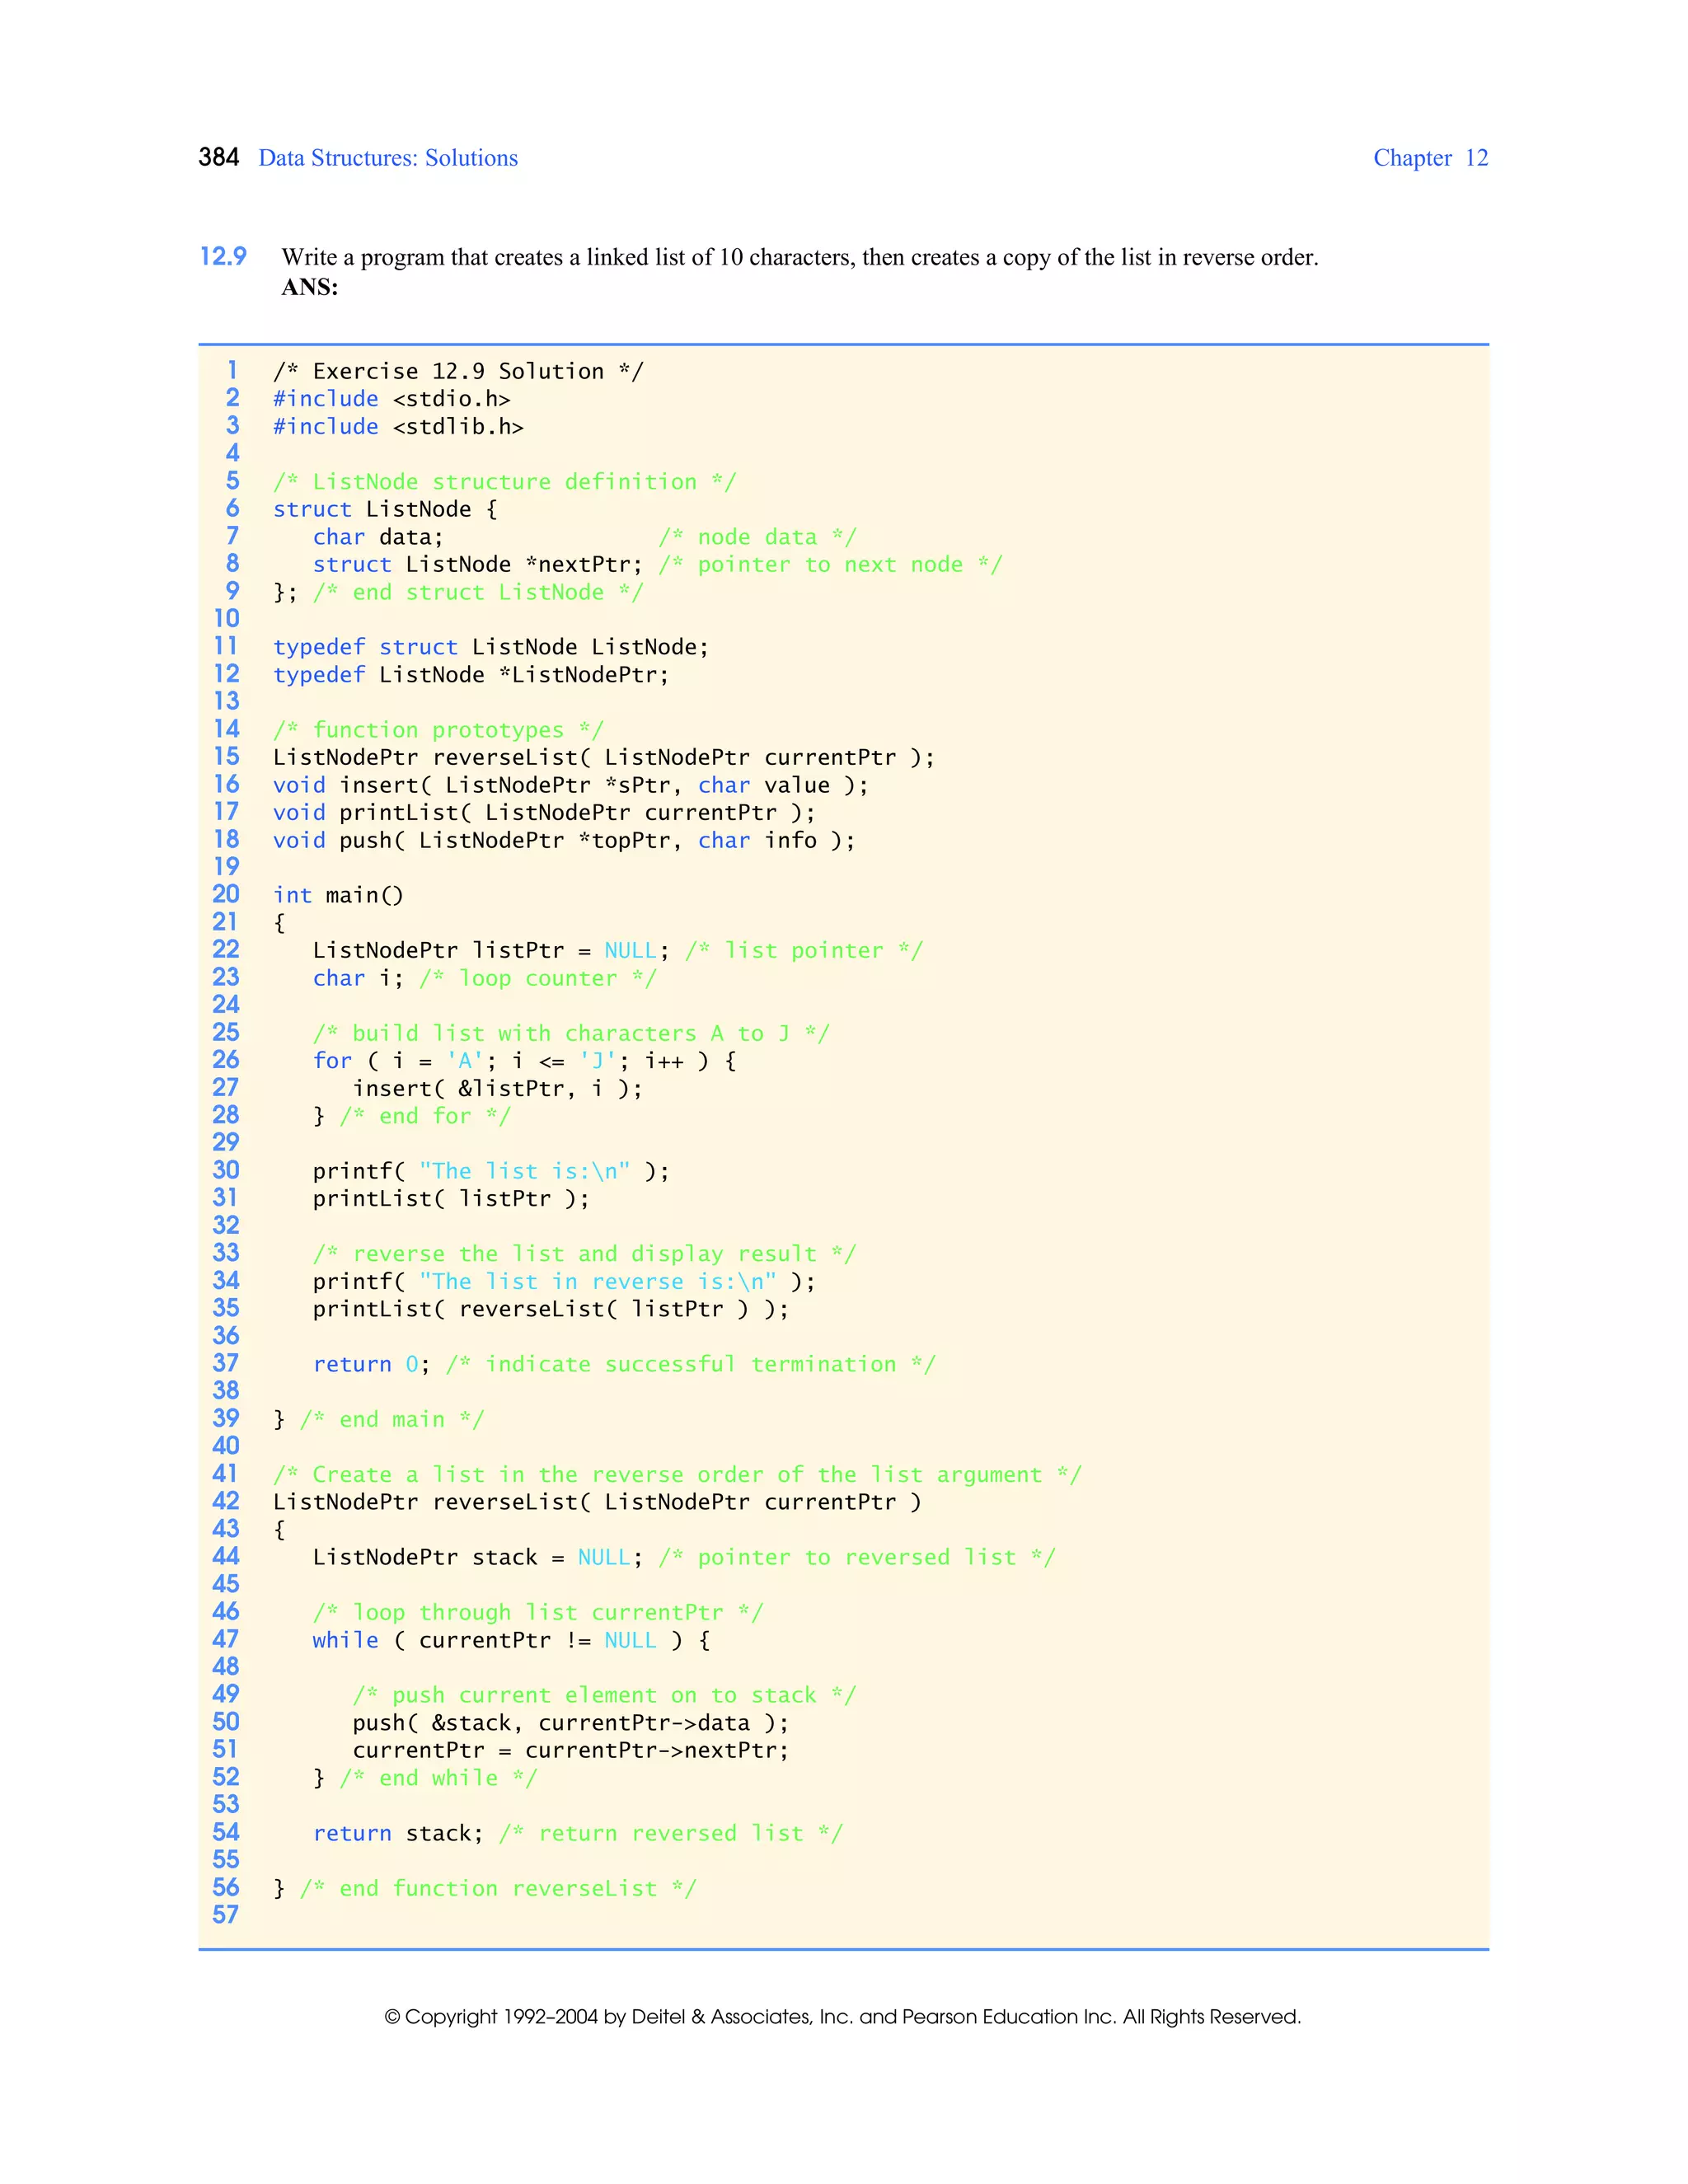
Task: Click comment '/* loop through list currentPtr */'
Action: click(x=538, y=1613)
